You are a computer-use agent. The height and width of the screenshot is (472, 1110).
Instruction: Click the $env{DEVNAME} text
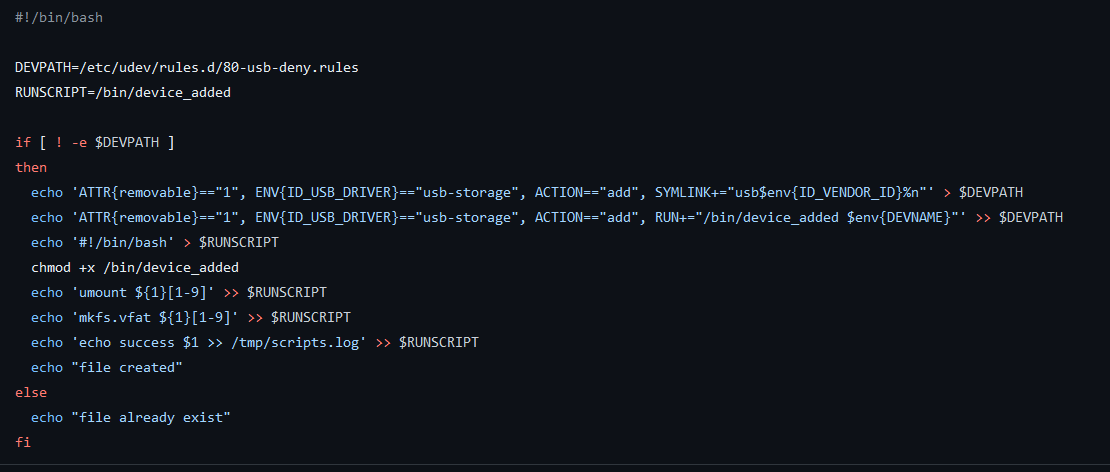point(899,217)
